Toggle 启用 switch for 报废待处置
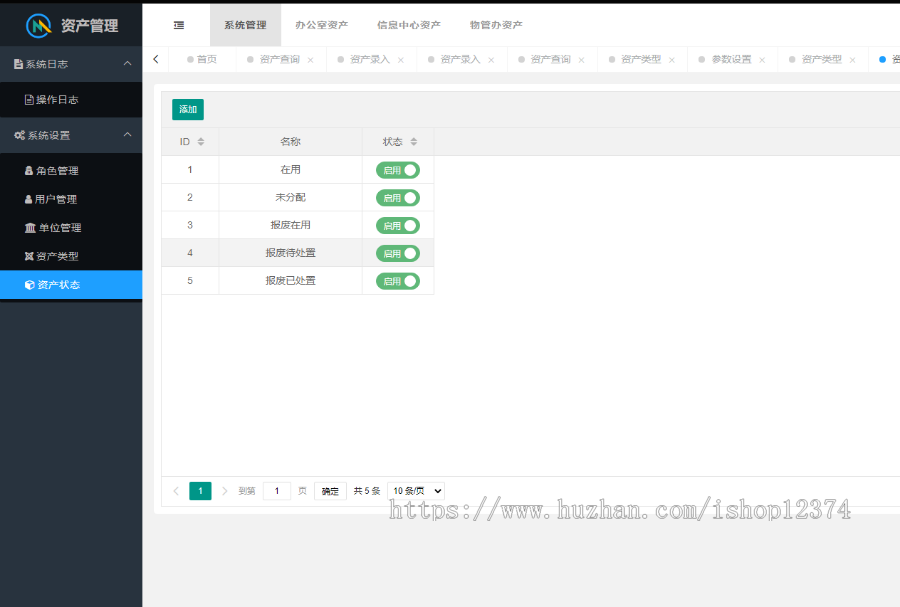The width and height of the screenshot is (900, 607). point(398,254)
